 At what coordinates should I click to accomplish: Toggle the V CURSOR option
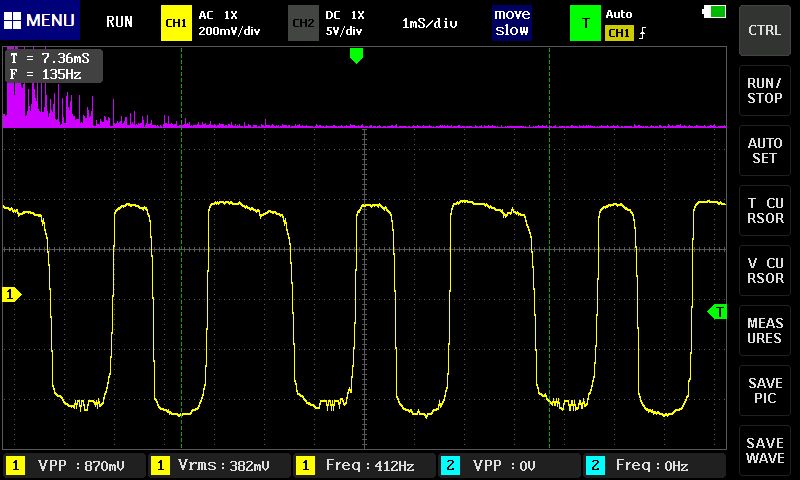765,270
